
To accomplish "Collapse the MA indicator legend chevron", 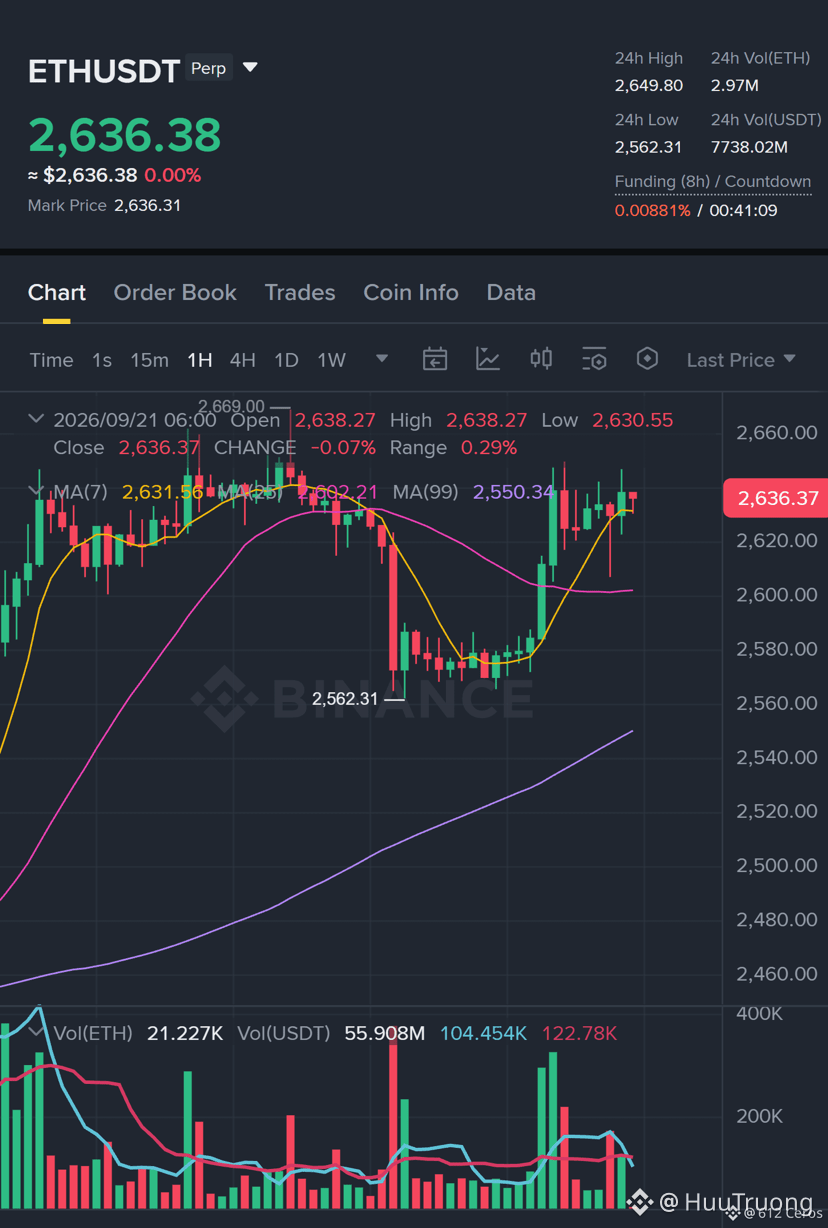I will coord(36,491).
